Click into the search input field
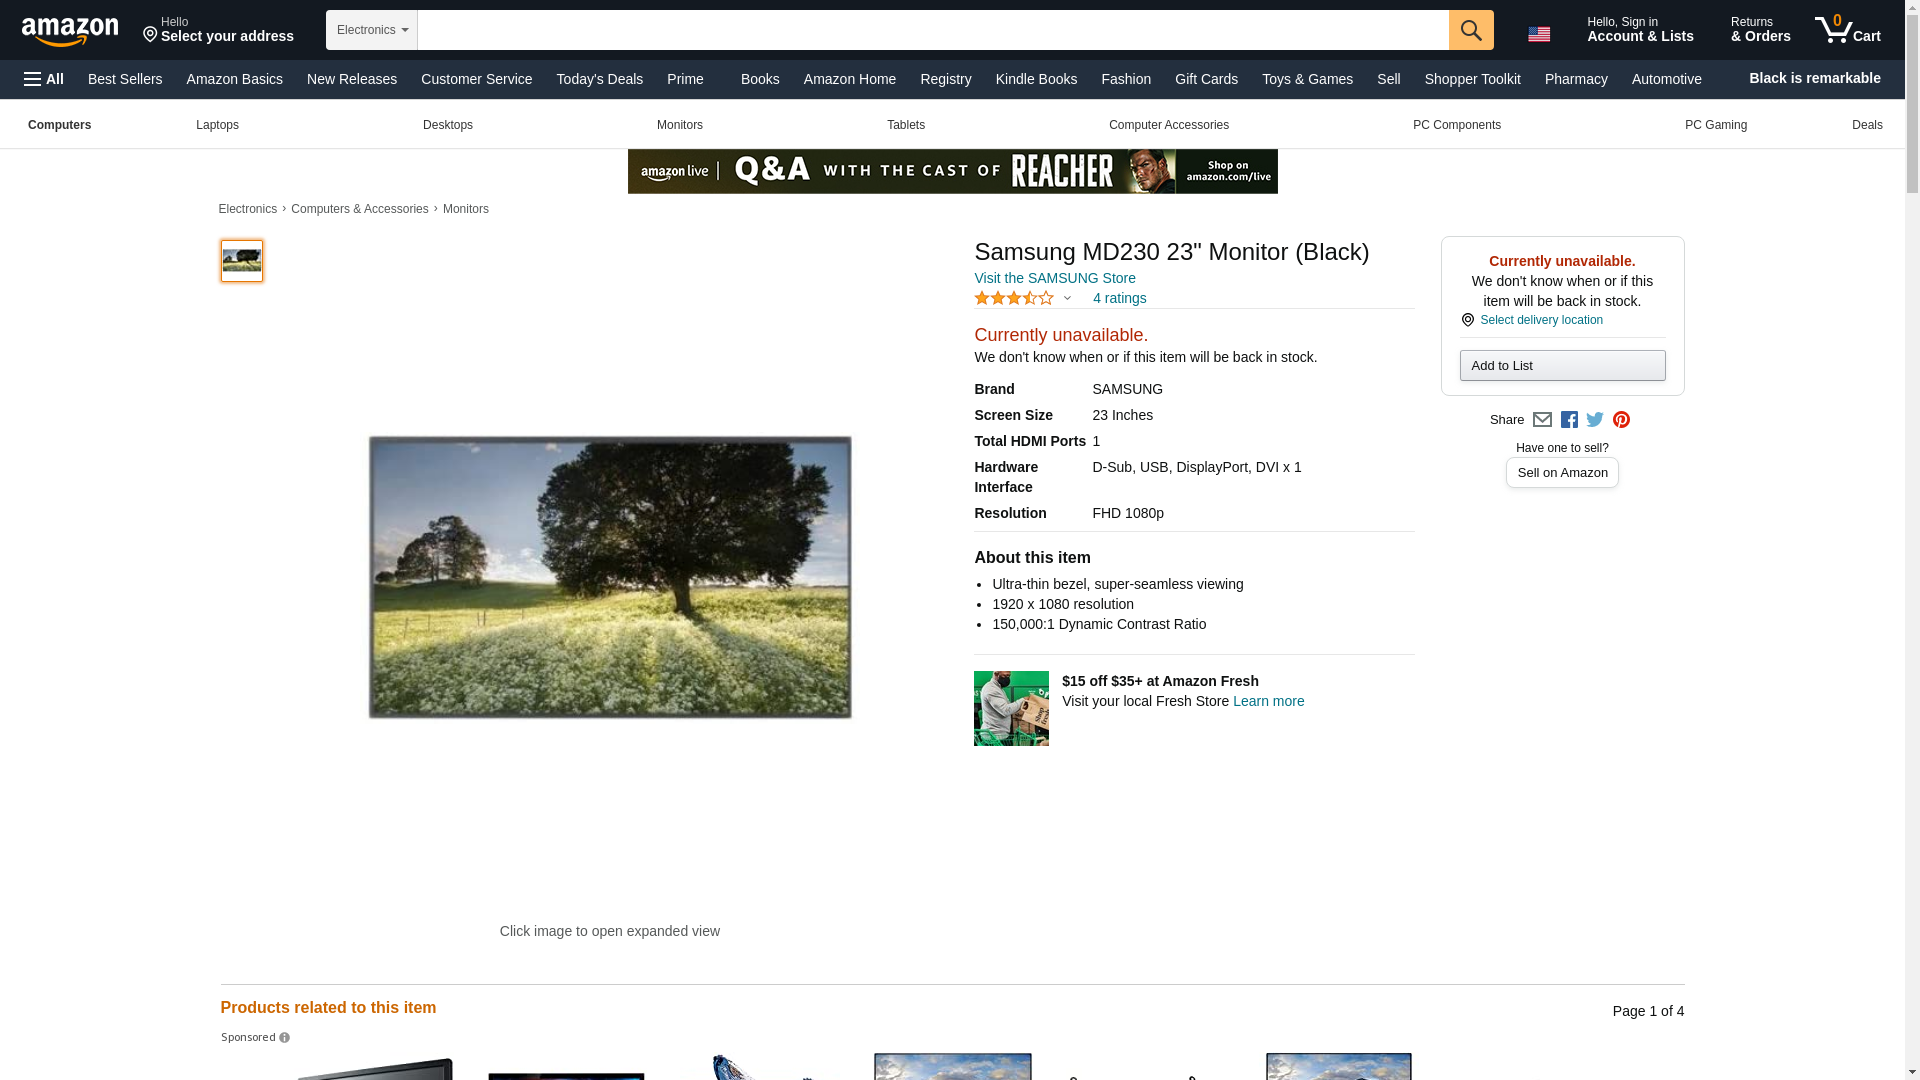This screenshot has height=1080, width=1920. tap(931, 30)
